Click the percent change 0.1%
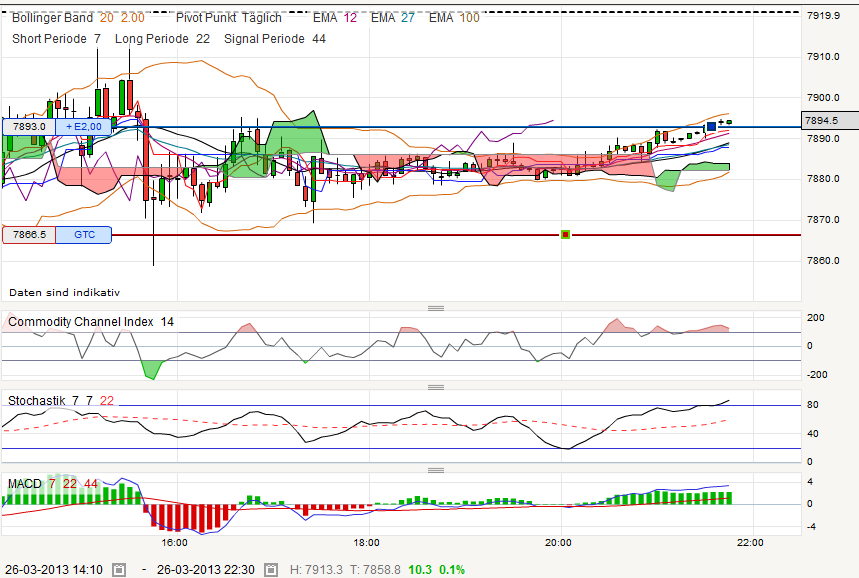This screenshot has height=578, width=859. pos(452,570)
